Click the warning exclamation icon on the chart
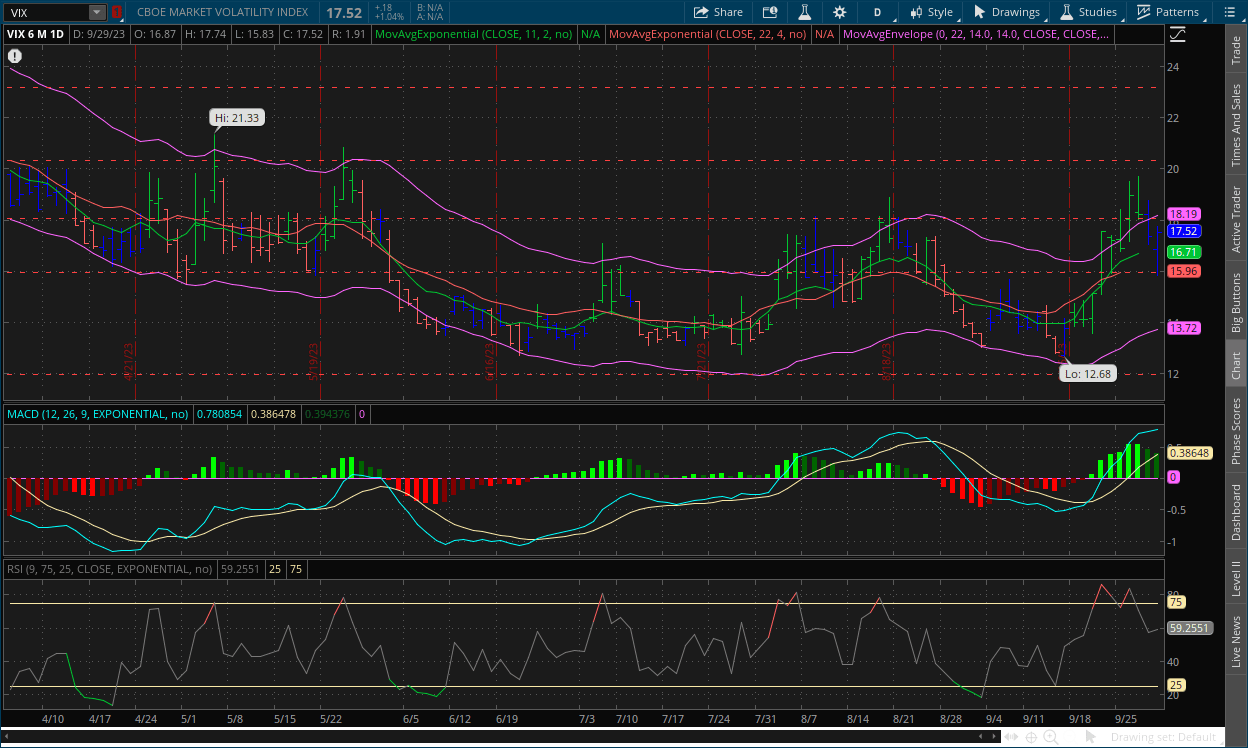The width and height of the screenshot is (1248, 748). pos(14,56)
